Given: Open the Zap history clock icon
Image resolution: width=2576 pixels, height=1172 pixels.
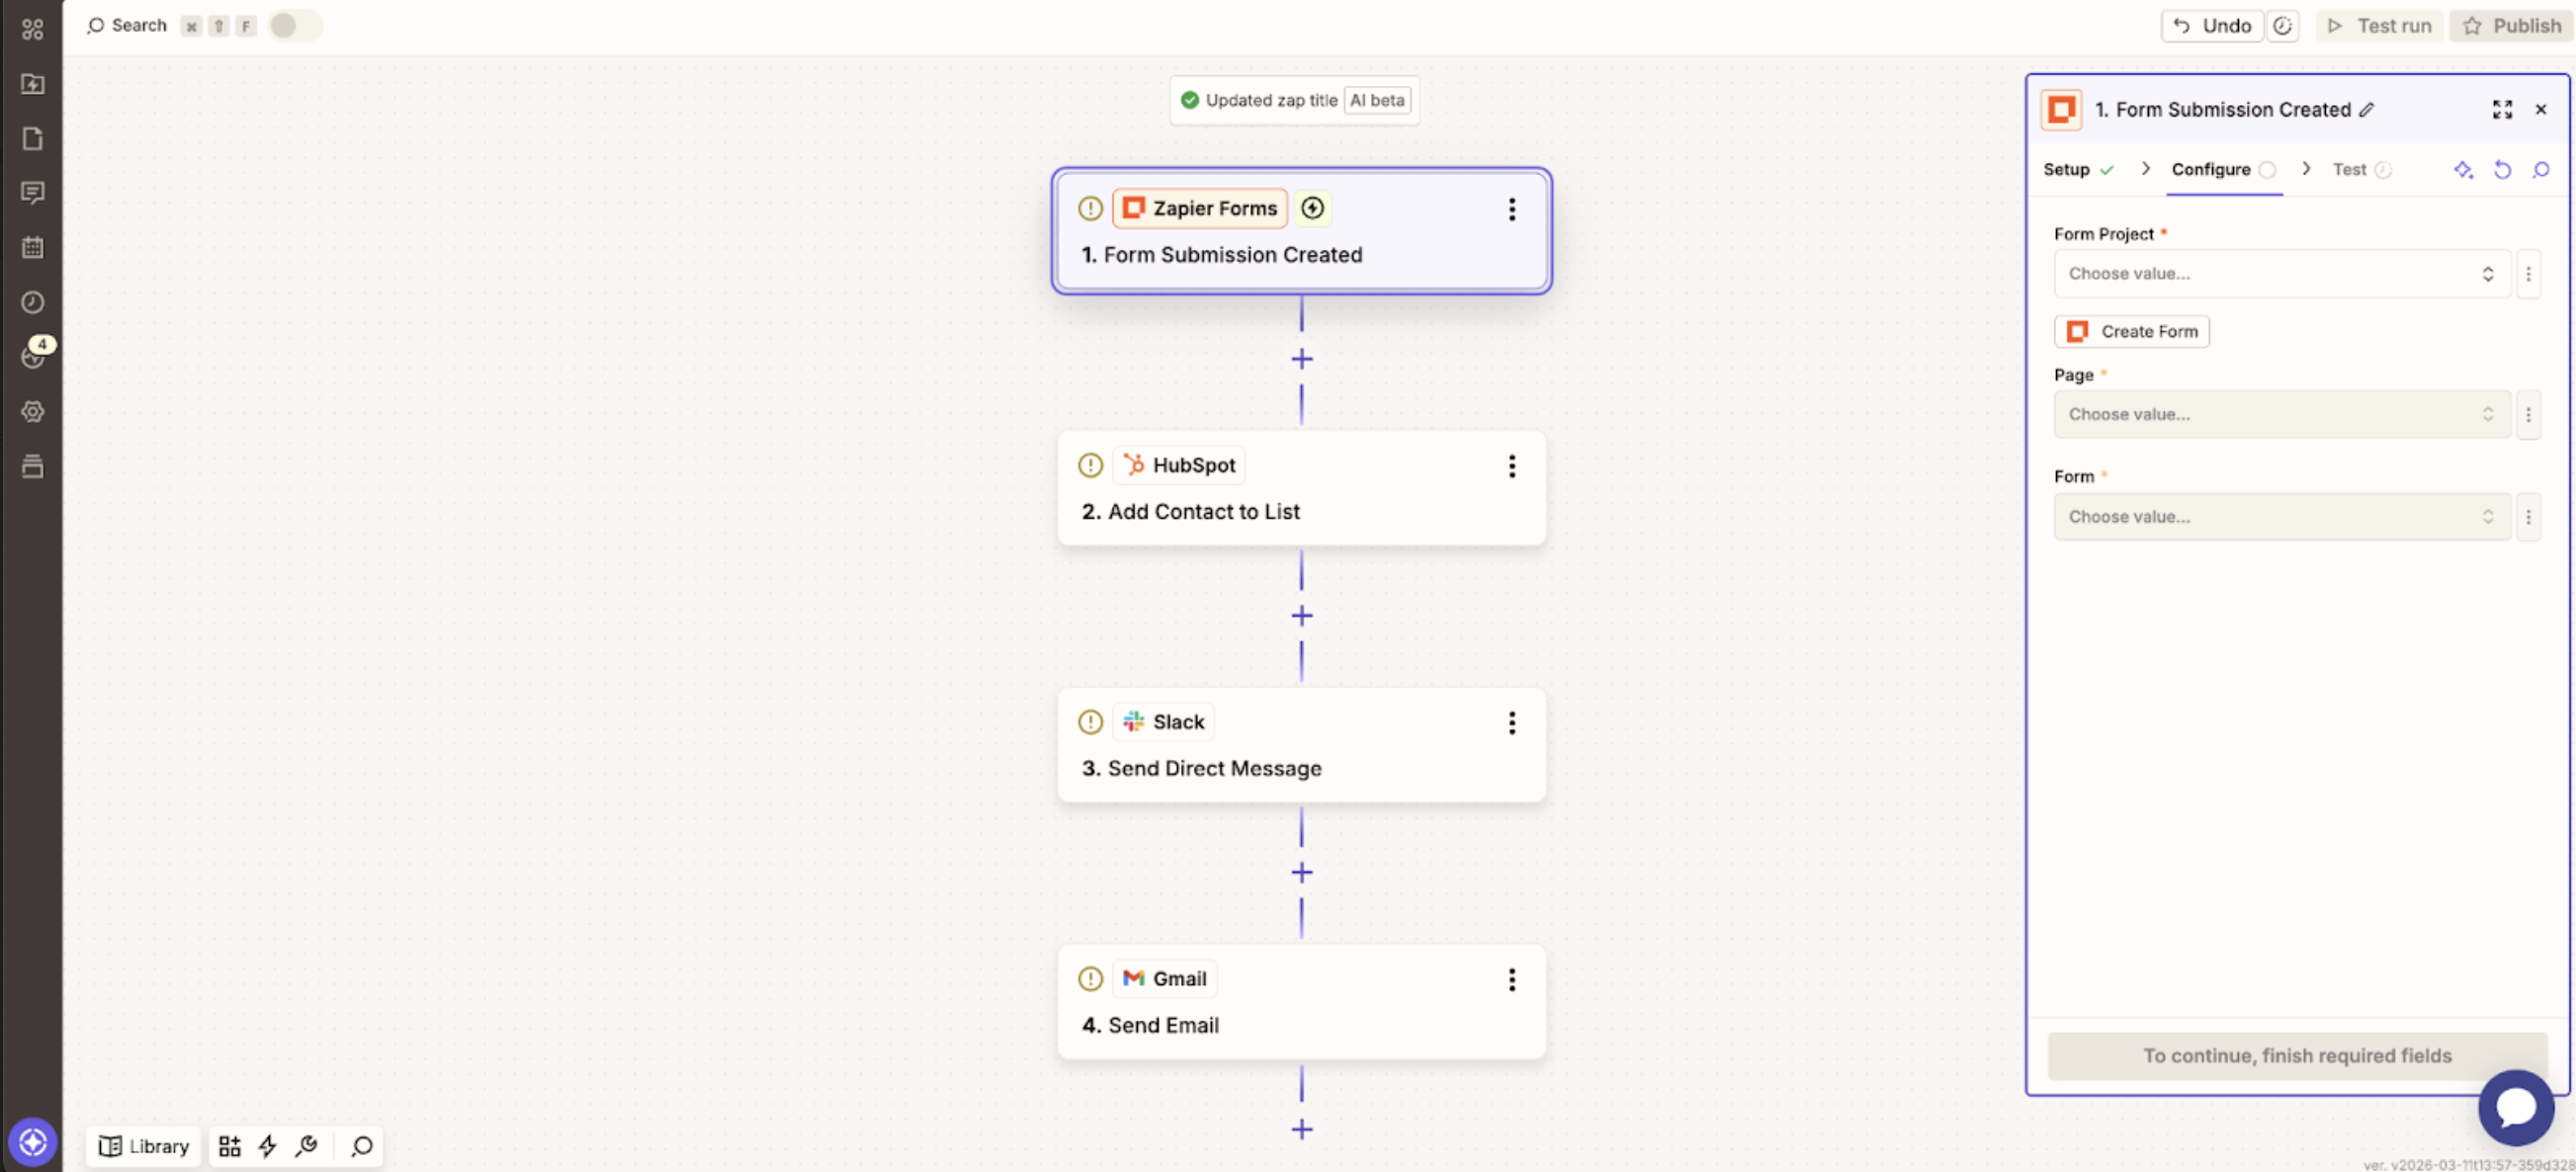Looking at the screenshot, I should click(33, 302).
